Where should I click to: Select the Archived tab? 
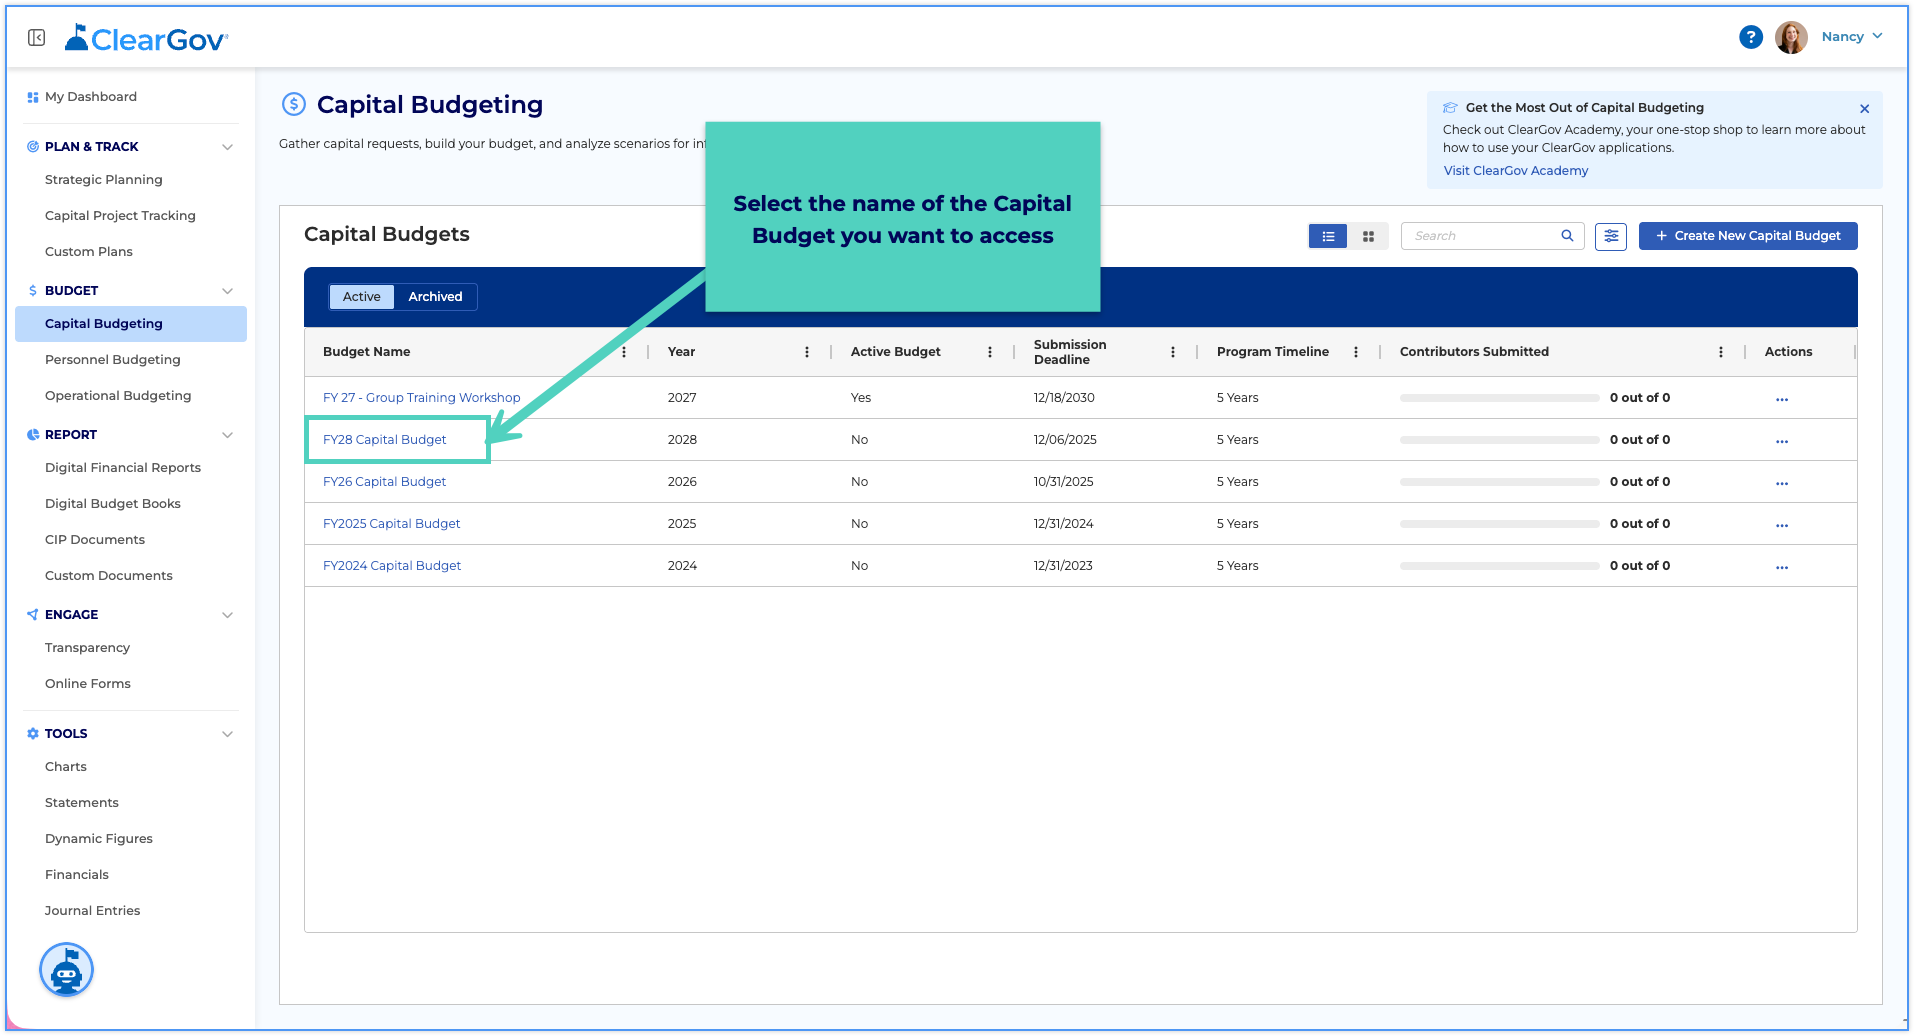(x=435, y=297)
